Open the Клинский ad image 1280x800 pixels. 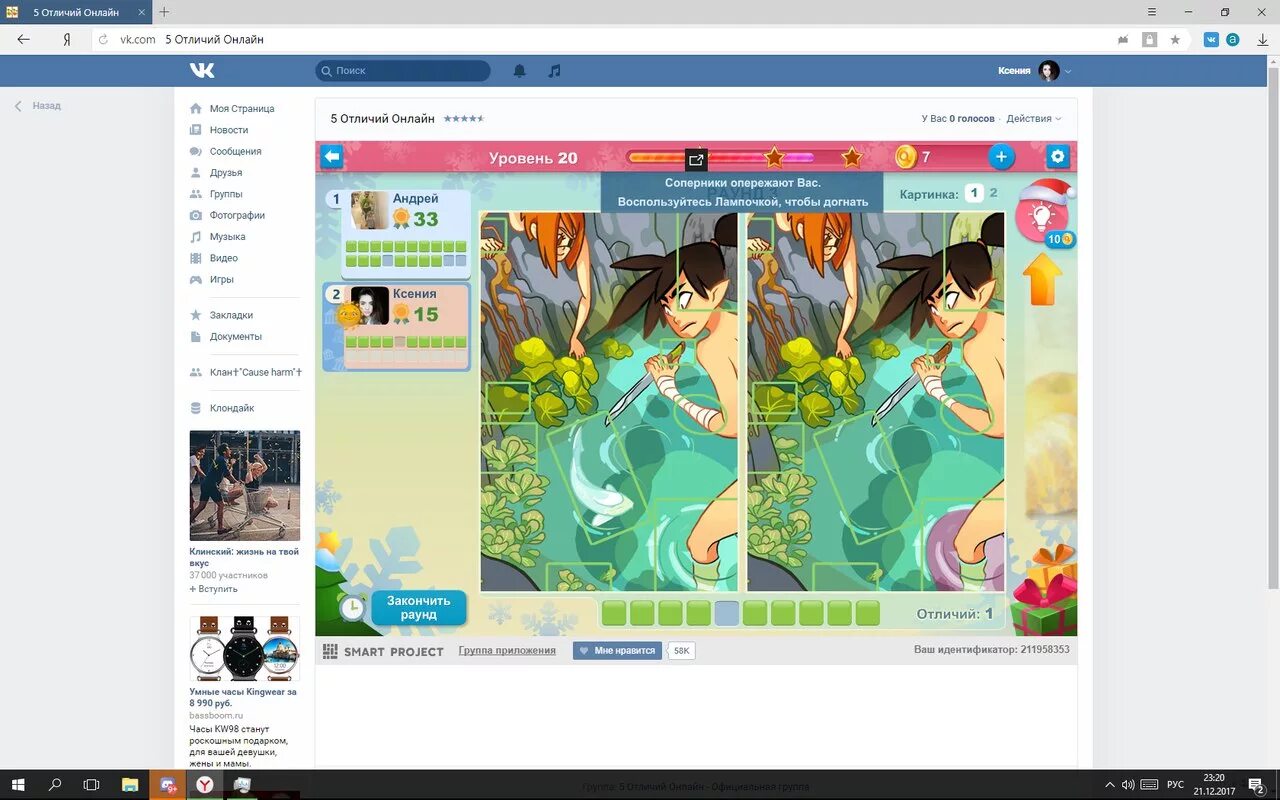click(245, 486)
